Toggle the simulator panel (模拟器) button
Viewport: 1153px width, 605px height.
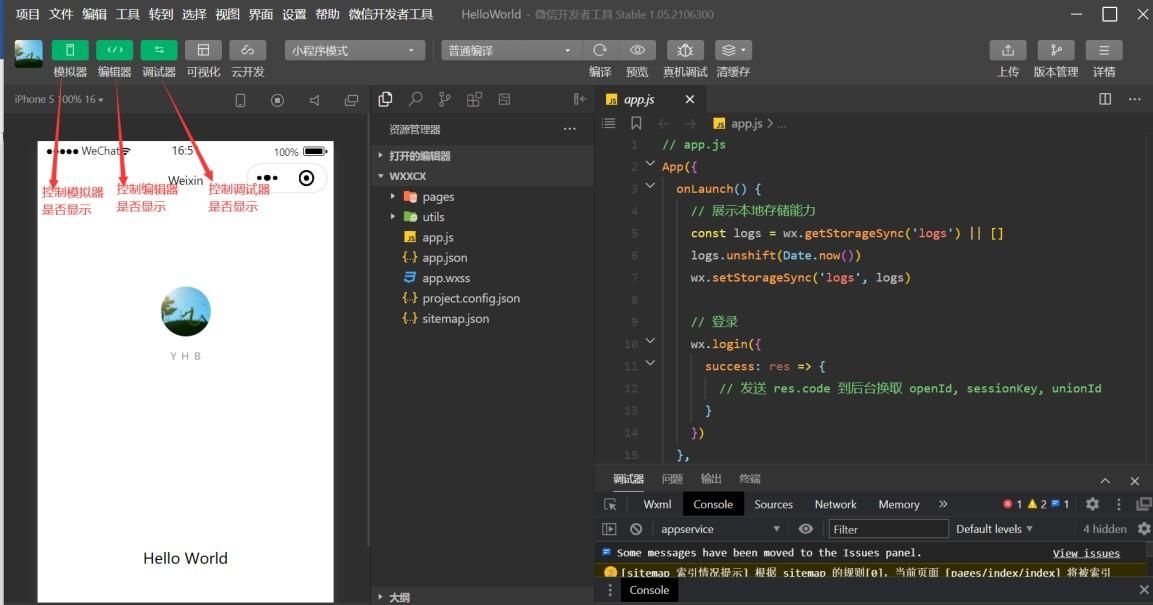[70, 50]
